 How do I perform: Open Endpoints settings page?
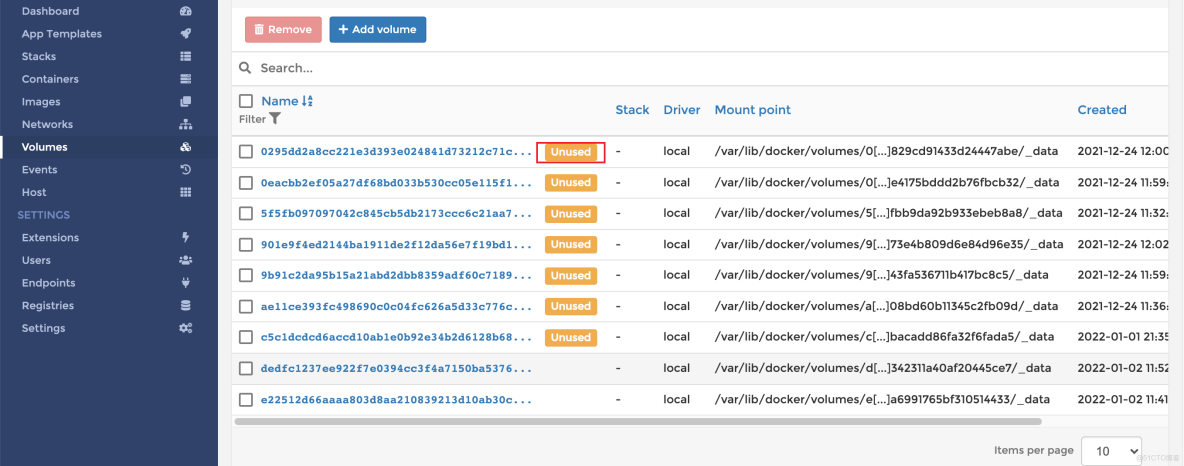tap(48, 283)
